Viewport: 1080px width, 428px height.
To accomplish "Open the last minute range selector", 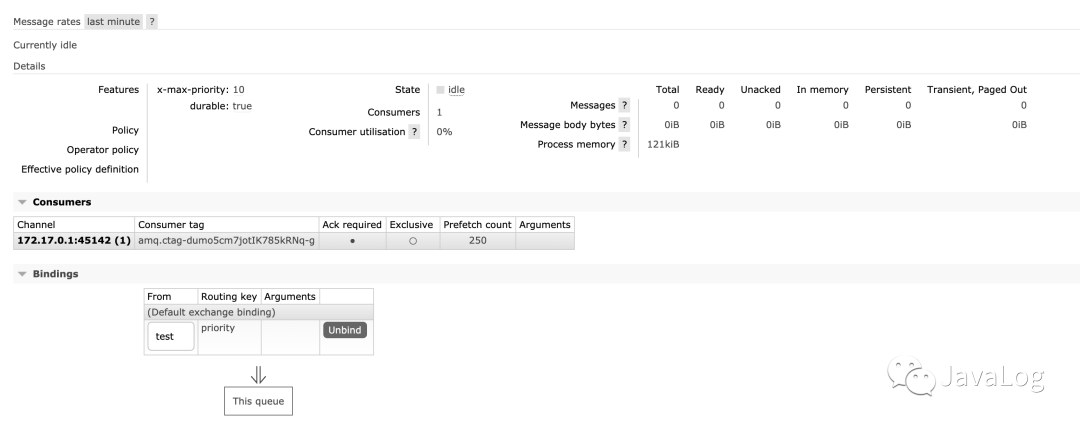I will pyautogui.click(x=113, y=21).
